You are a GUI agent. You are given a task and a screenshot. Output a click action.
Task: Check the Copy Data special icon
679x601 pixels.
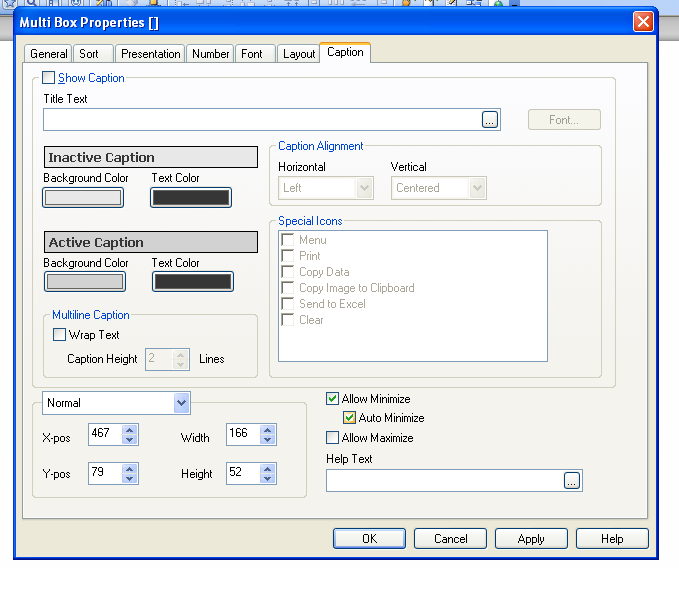pos(288,272)
